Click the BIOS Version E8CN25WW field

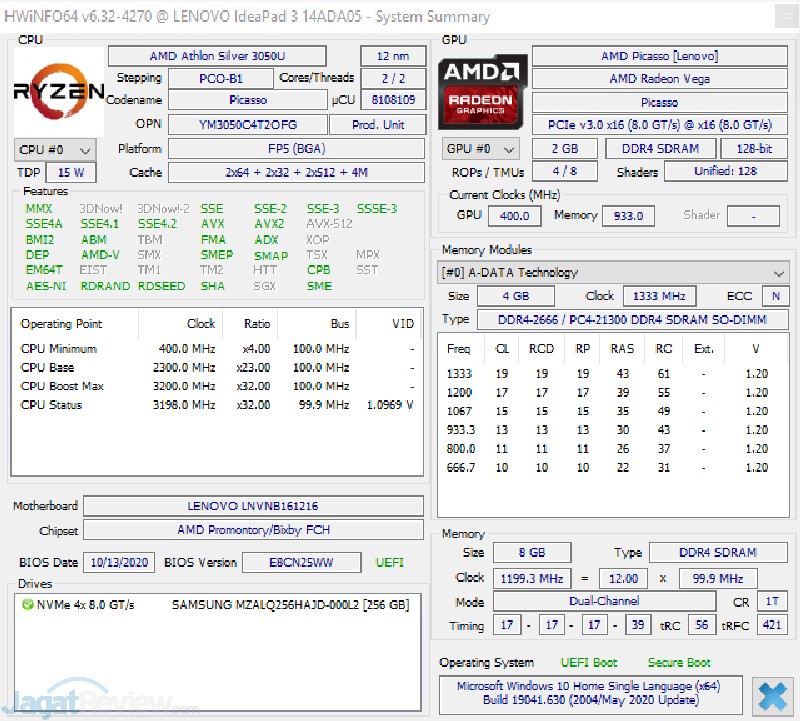pos(301,563)
